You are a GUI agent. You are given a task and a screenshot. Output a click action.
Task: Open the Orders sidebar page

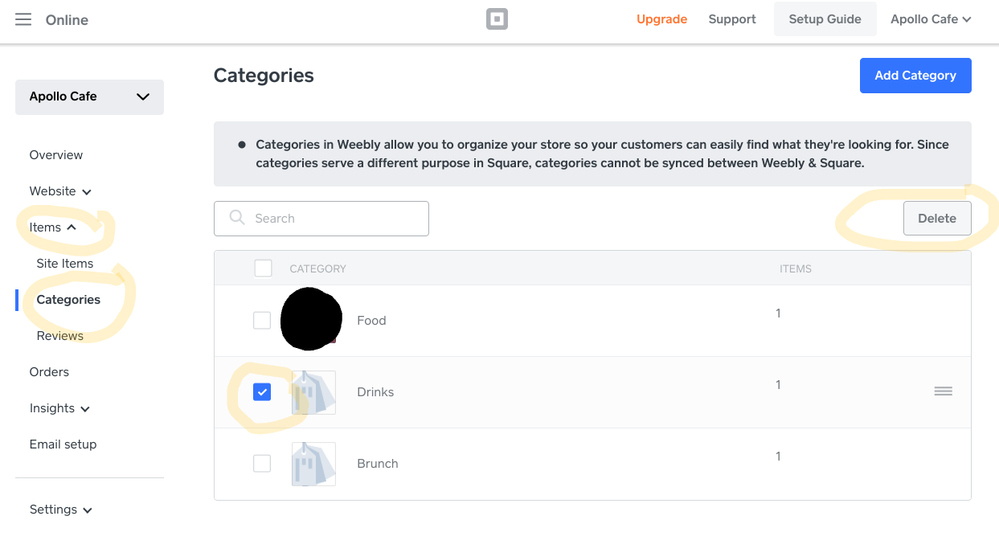49,372
